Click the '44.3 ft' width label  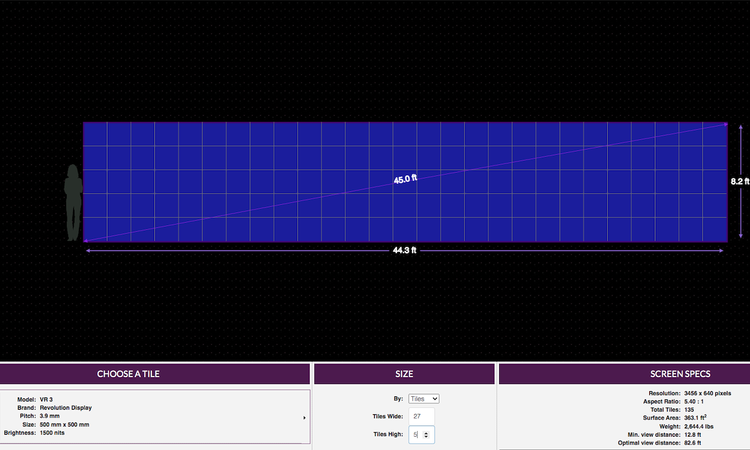pos(404,250)
